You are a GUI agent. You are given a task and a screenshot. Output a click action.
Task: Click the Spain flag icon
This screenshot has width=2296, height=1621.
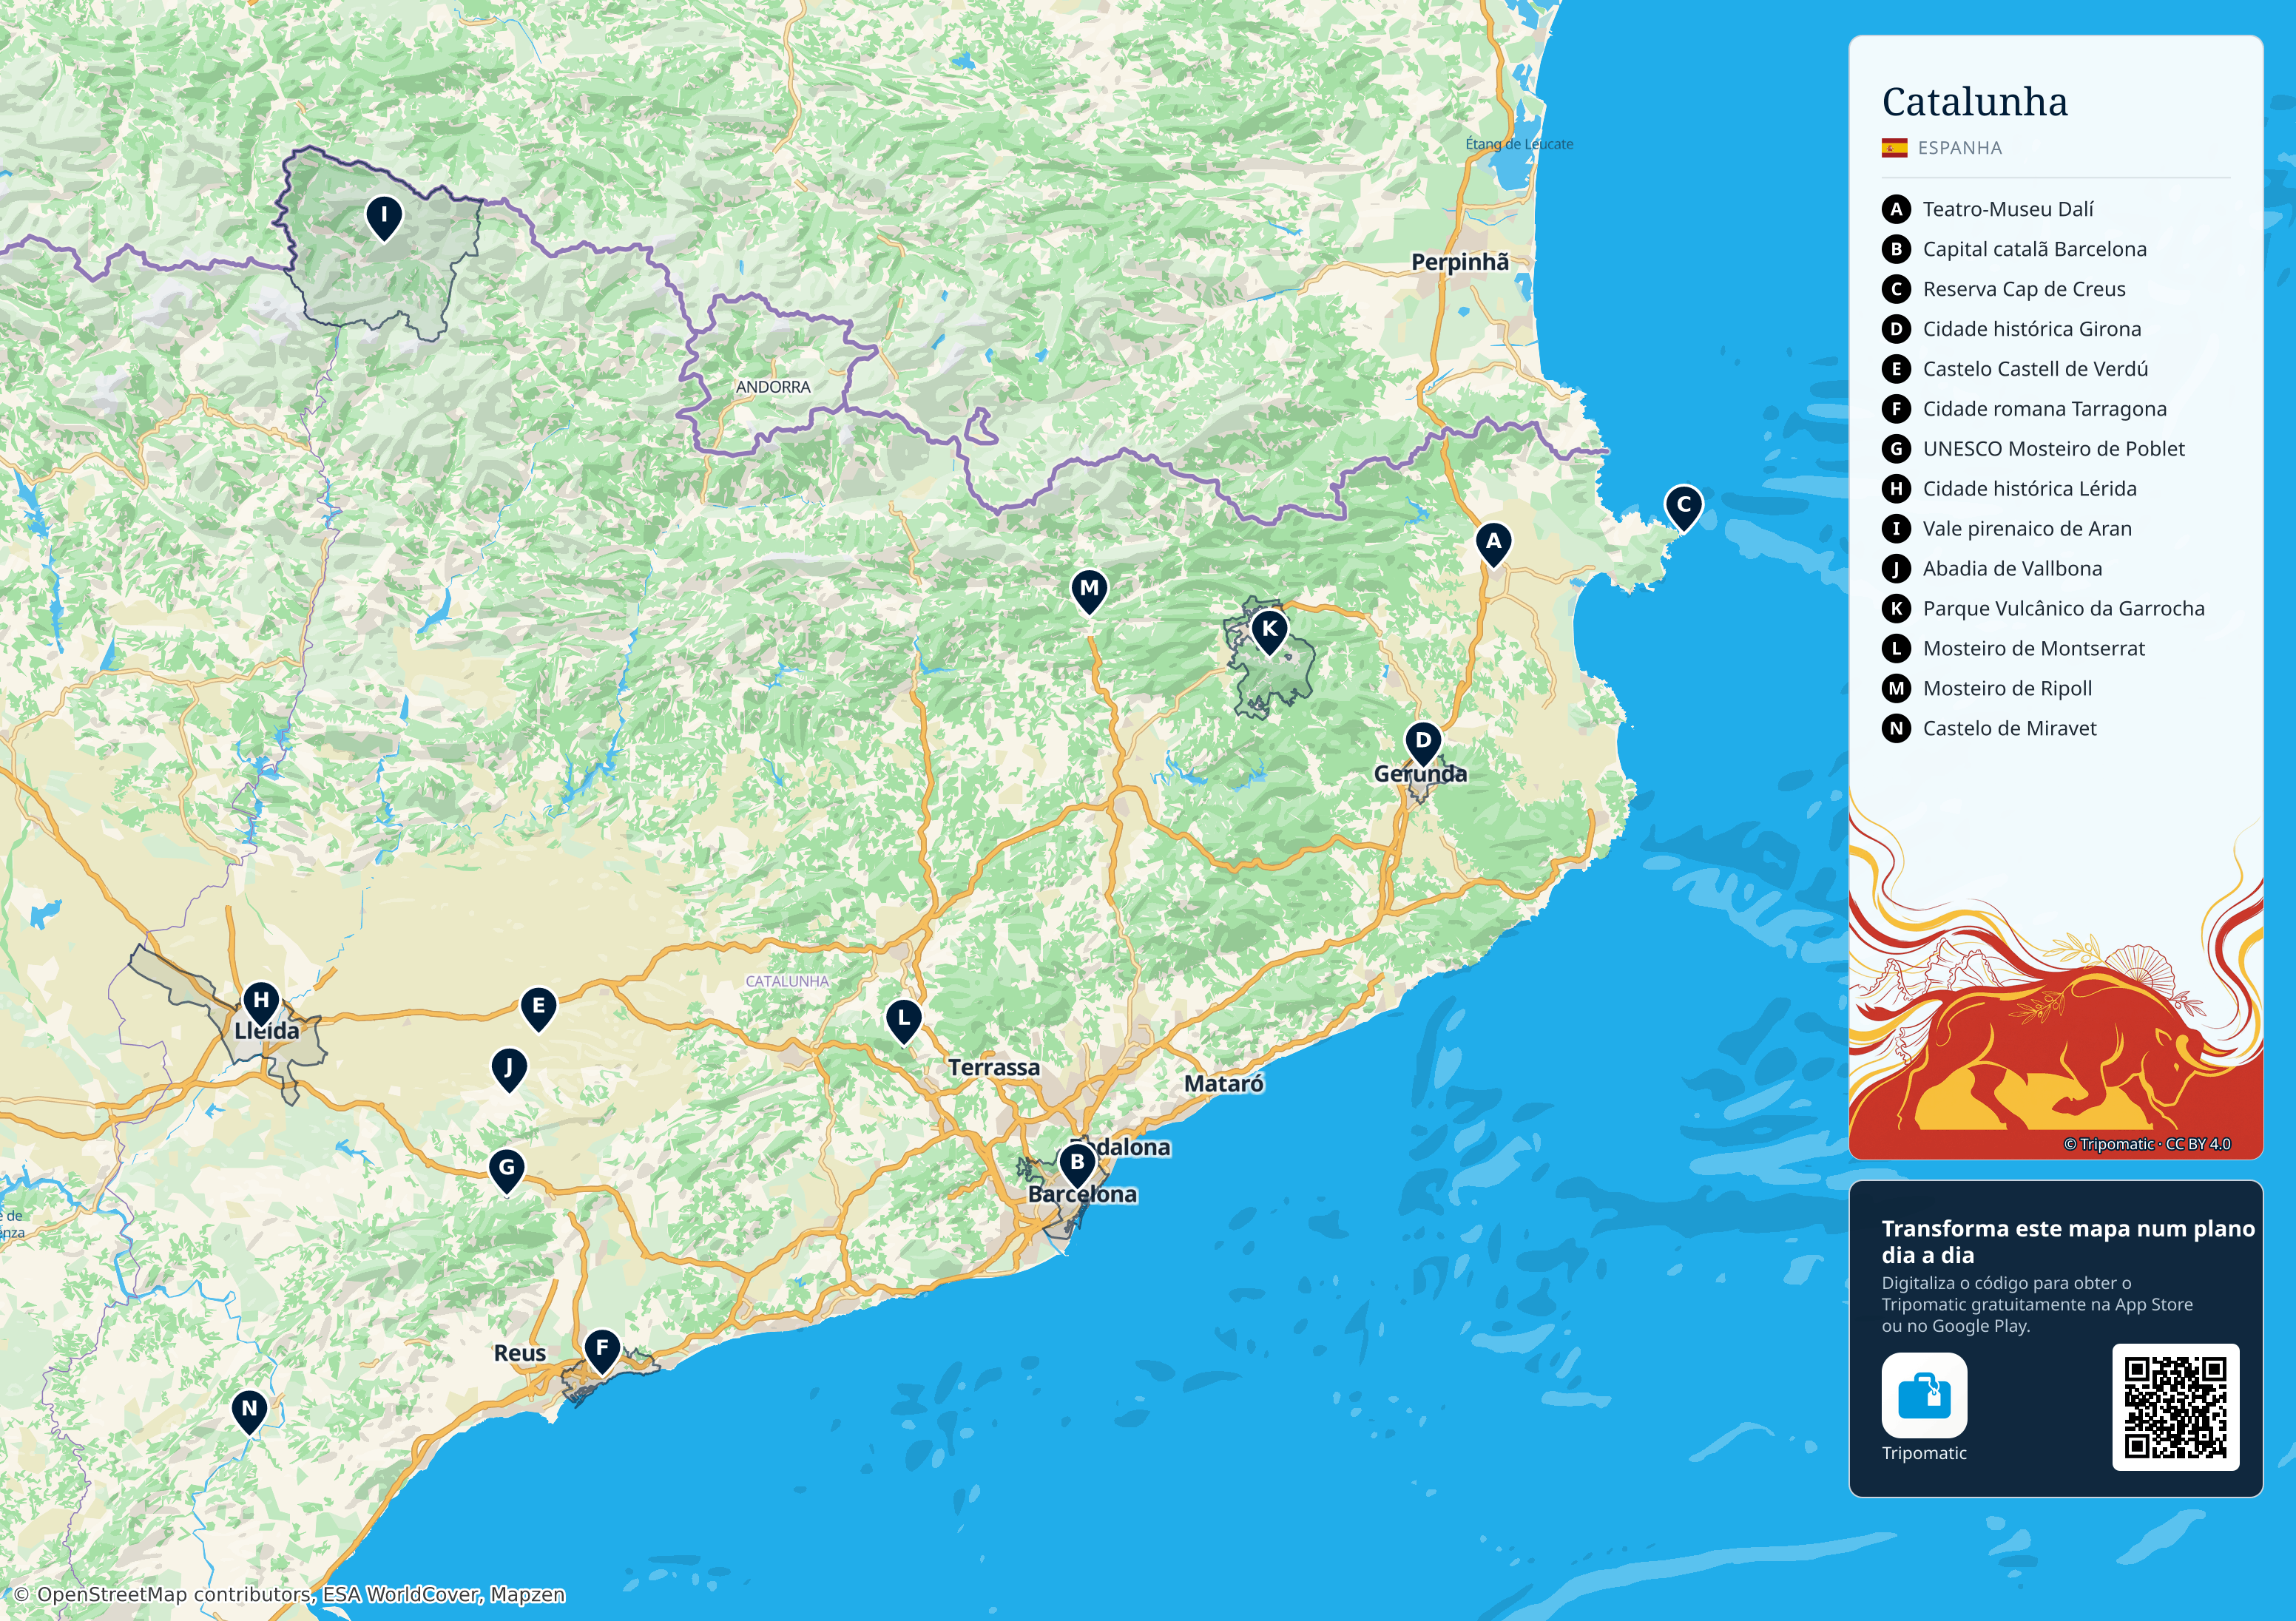(x=1894, y=148)
